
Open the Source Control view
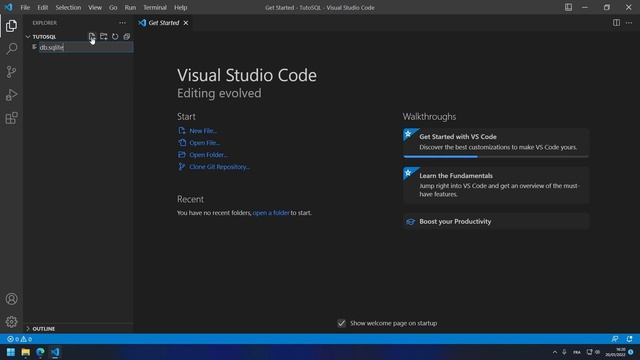pyautogui.click(x=11, y=72)
